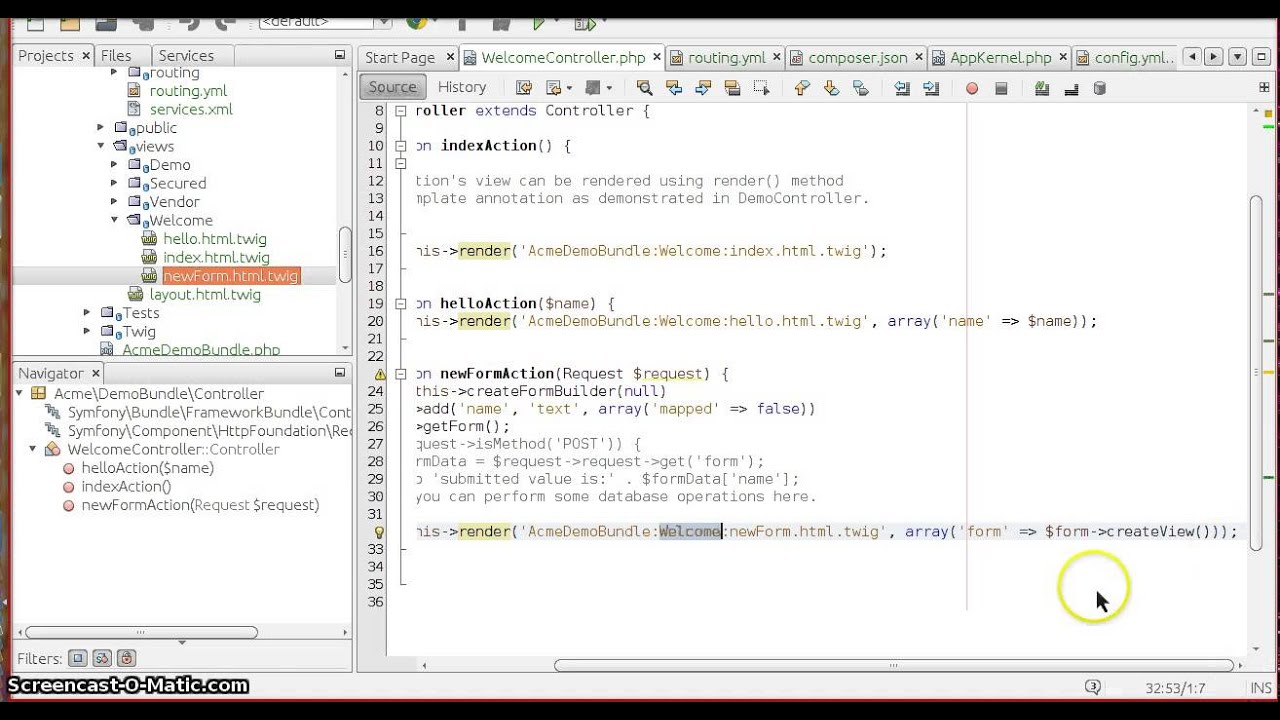Screen dimensions: 1280x720
Task: Select newFormAction in Navigator list
Action: (x=200, y=505)
